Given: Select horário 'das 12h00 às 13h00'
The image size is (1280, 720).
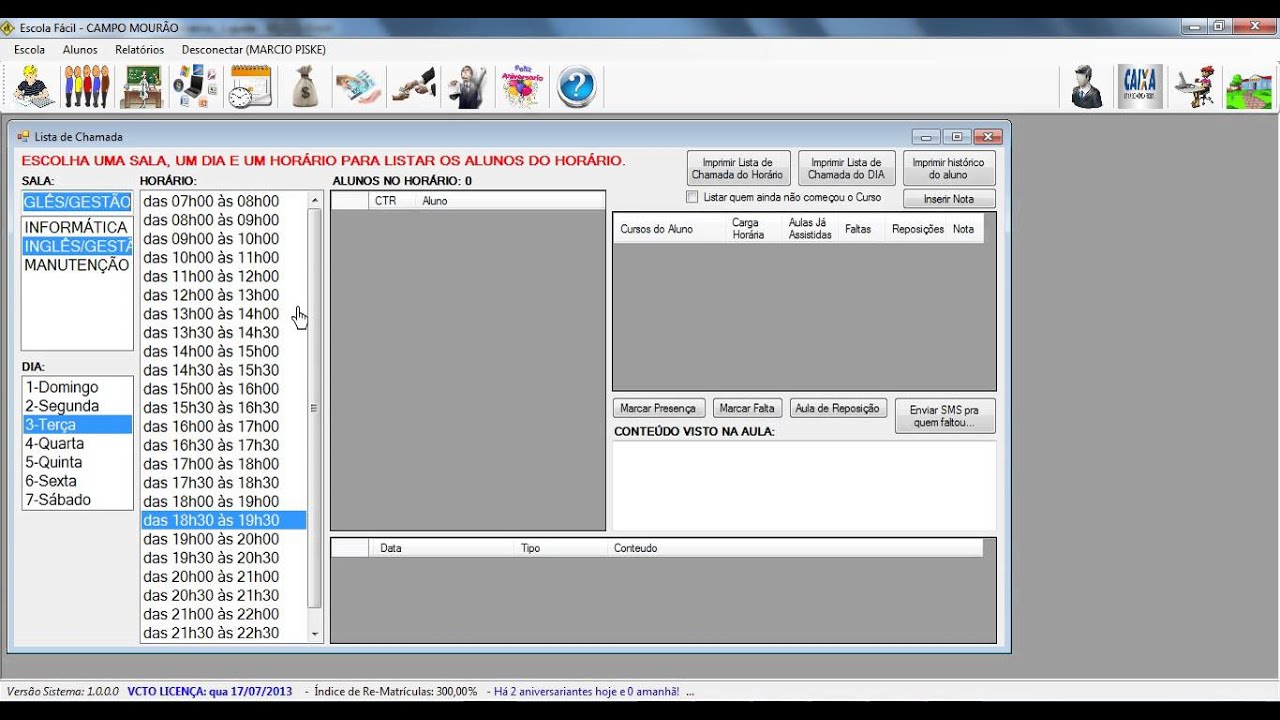Looking at the screenshot, I should pos(223,295).
